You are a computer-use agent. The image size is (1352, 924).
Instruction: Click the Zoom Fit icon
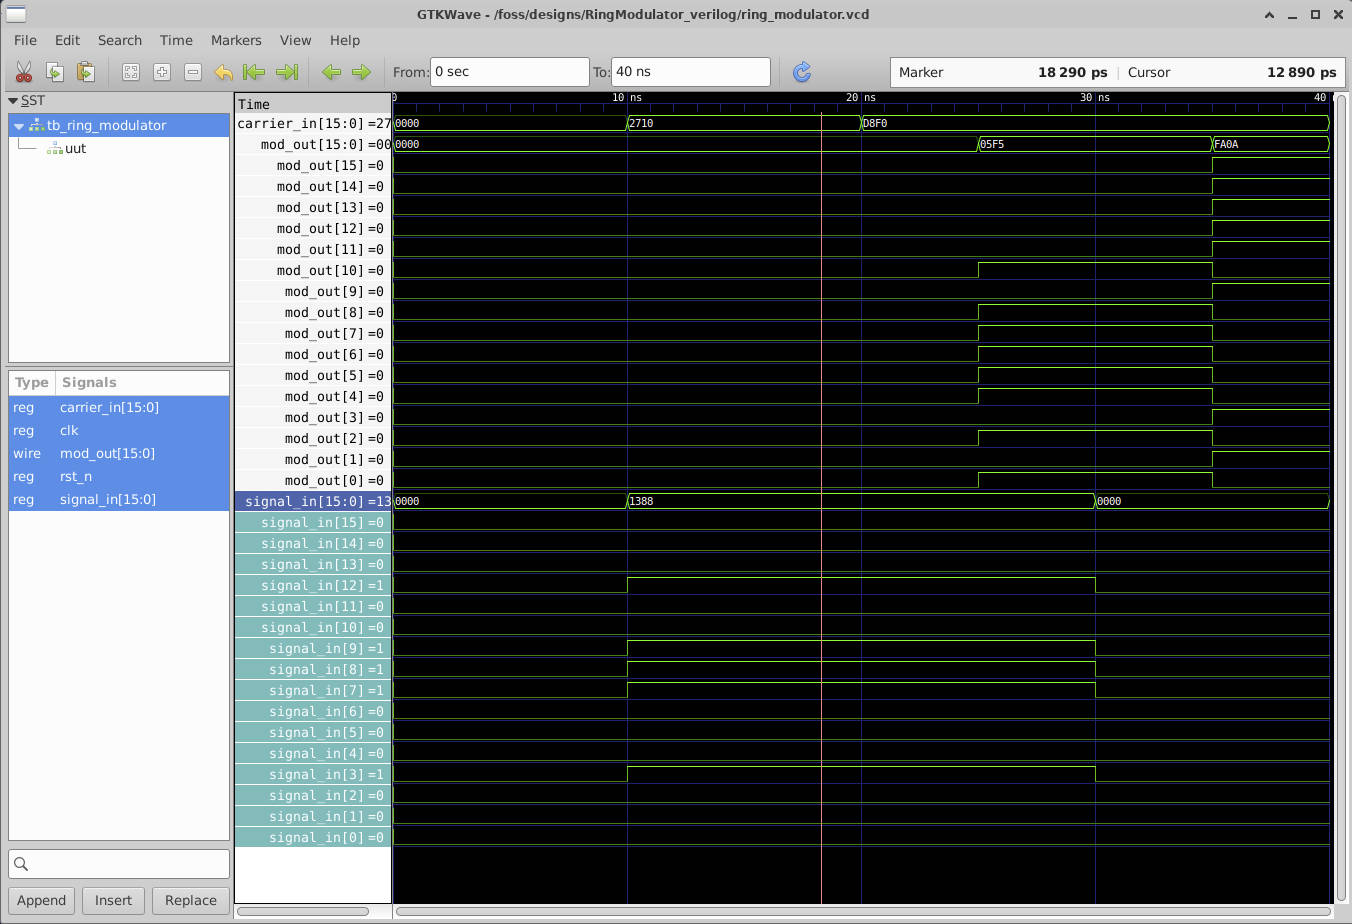click(131, 72)
